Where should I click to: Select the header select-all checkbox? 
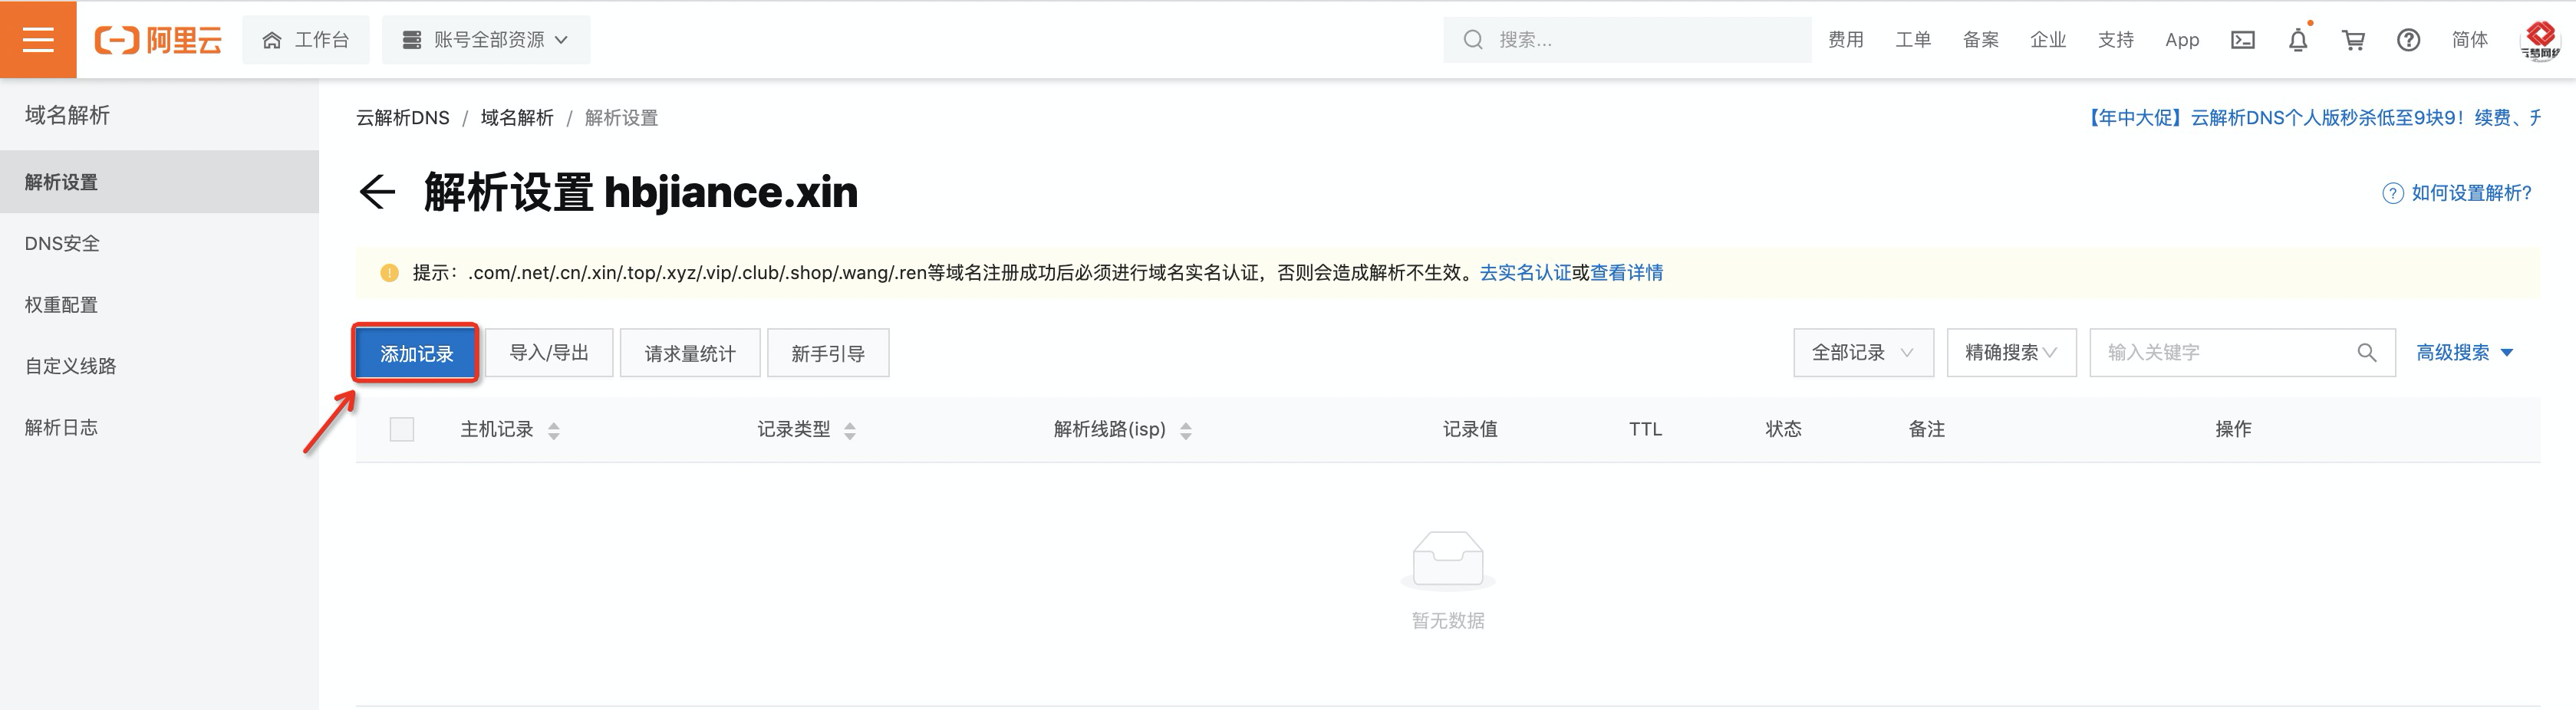pos(401,429)
